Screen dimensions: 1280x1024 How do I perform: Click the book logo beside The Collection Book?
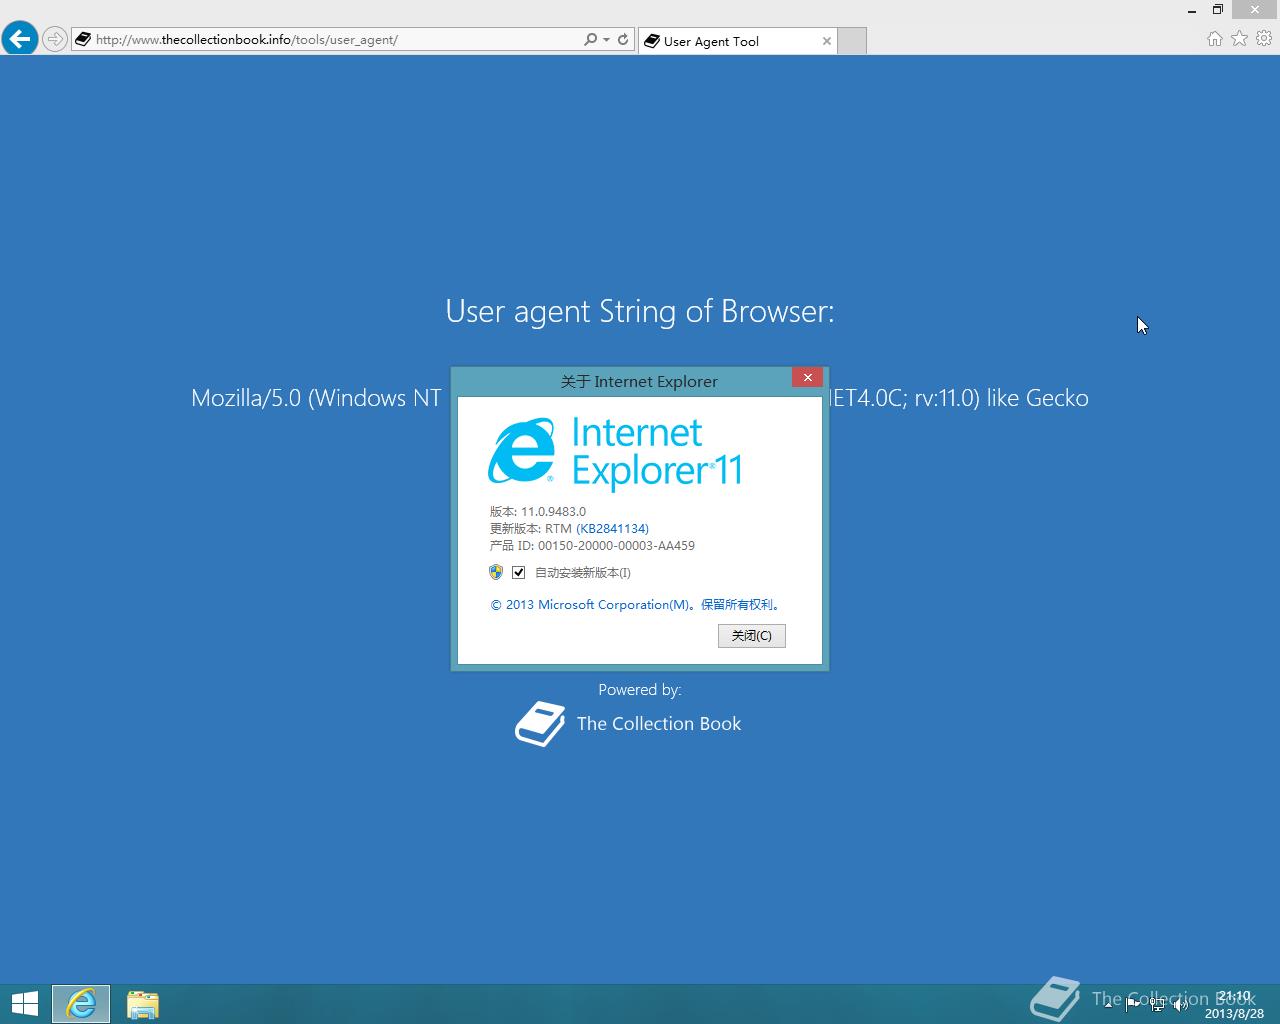540,724
